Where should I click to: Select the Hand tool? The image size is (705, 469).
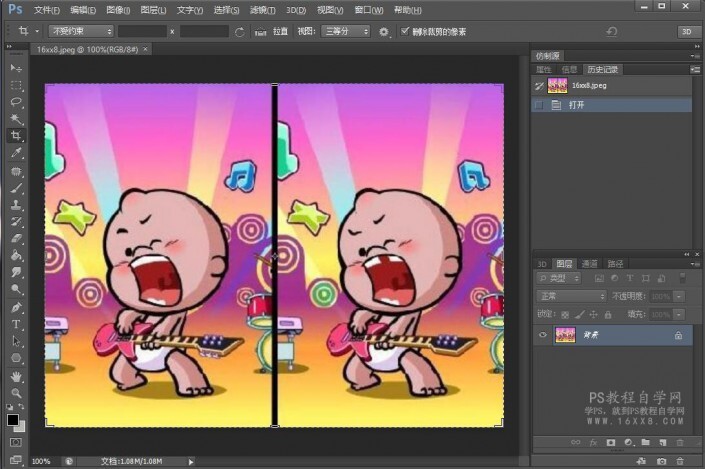tap(16, 376)
